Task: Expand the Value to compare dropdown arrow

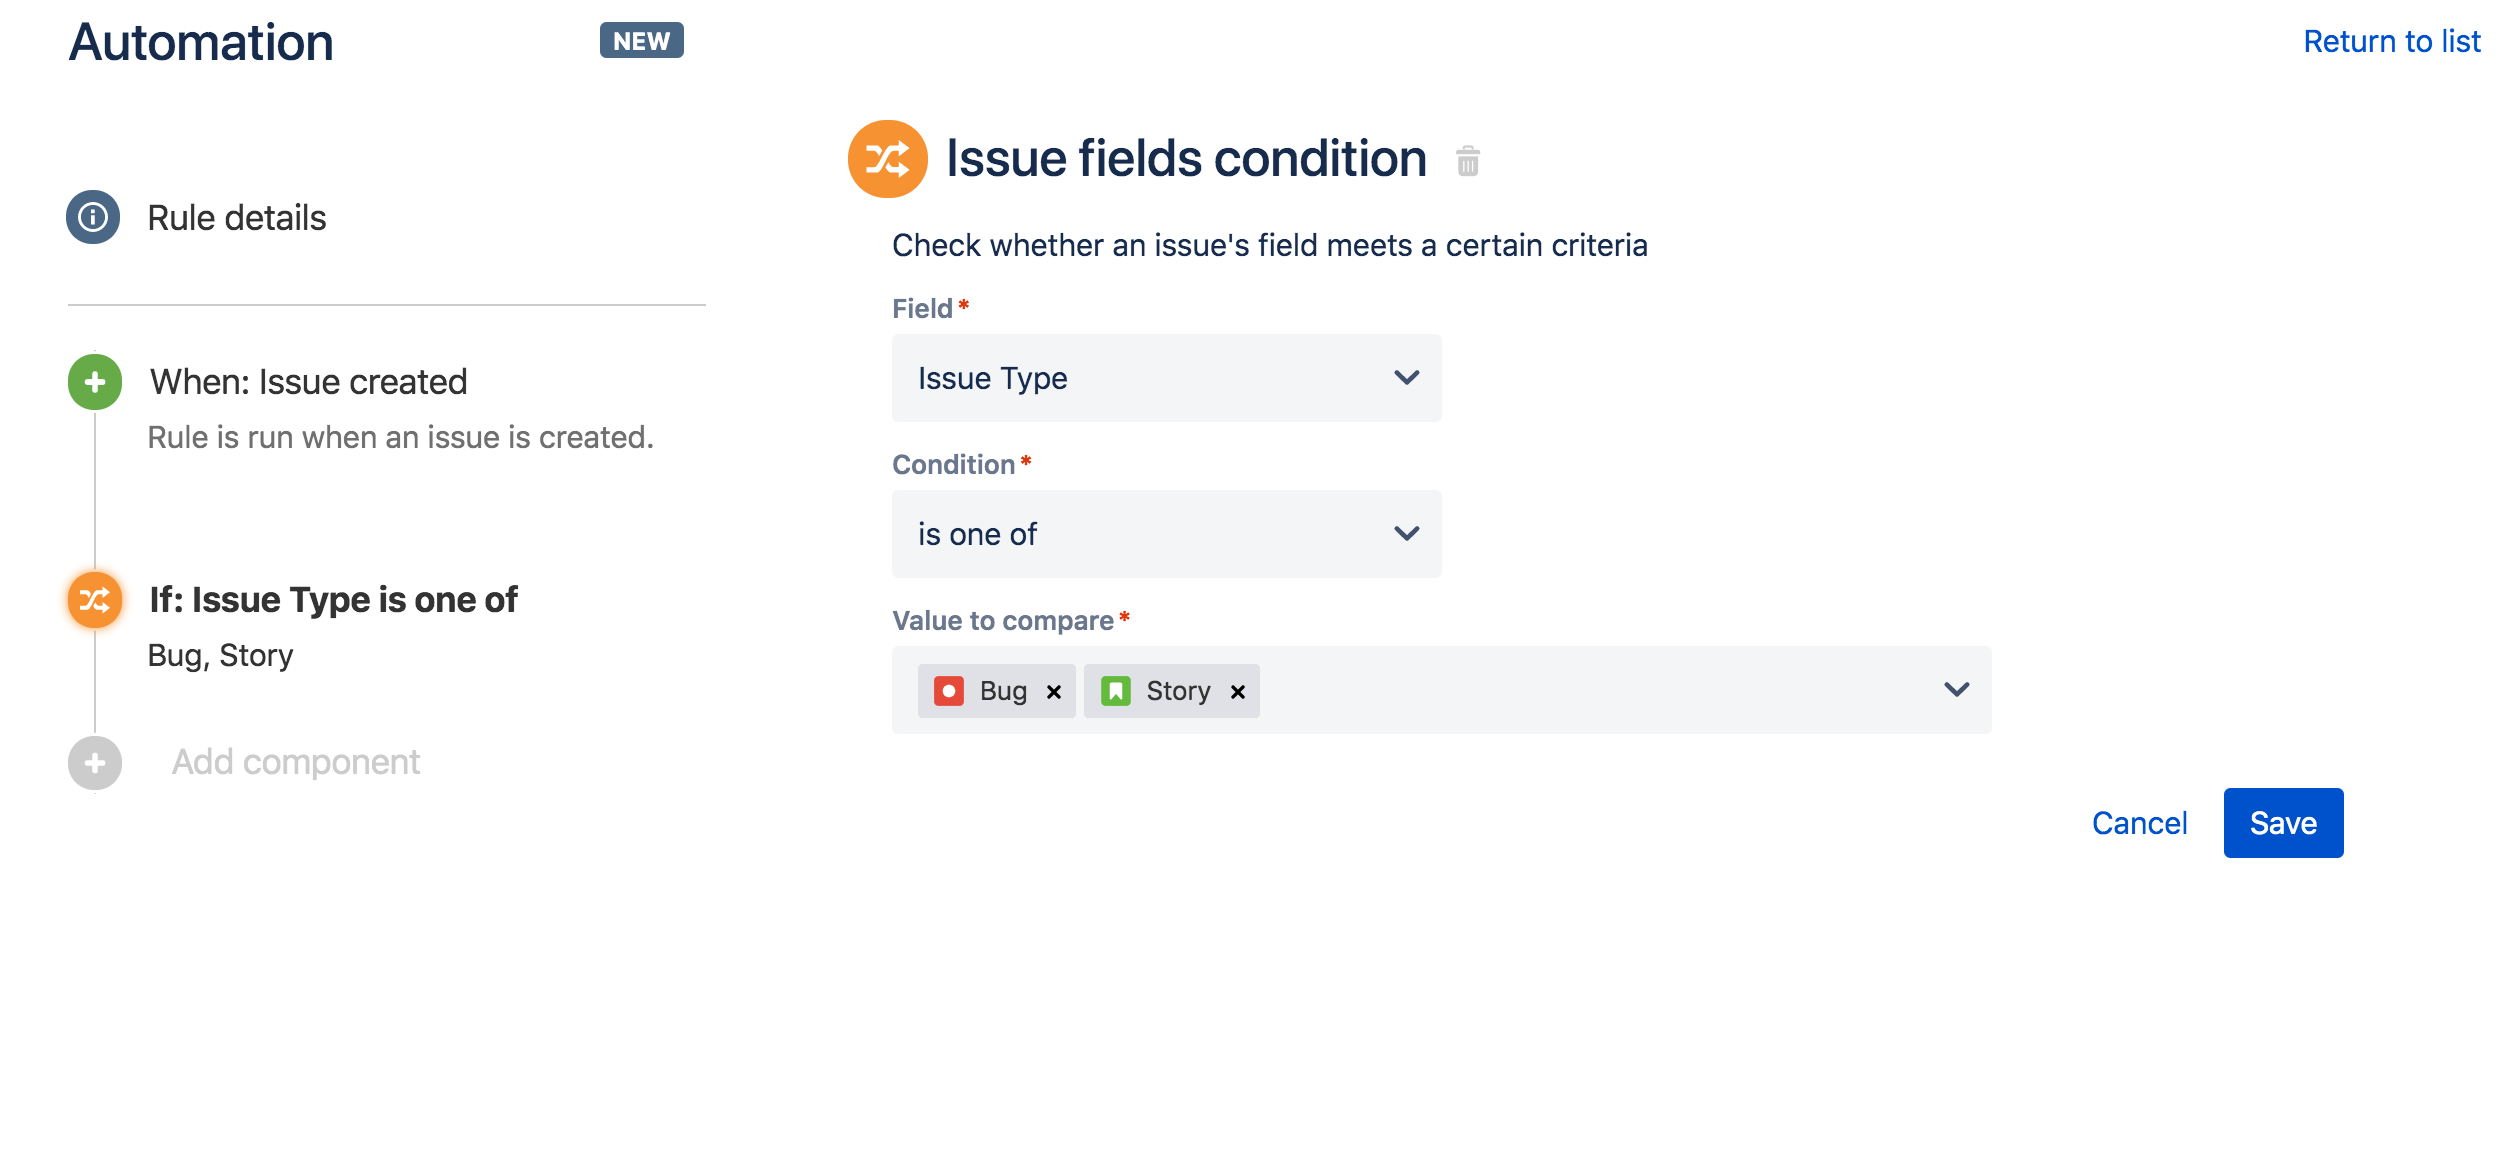Action: click(1956, 689)
